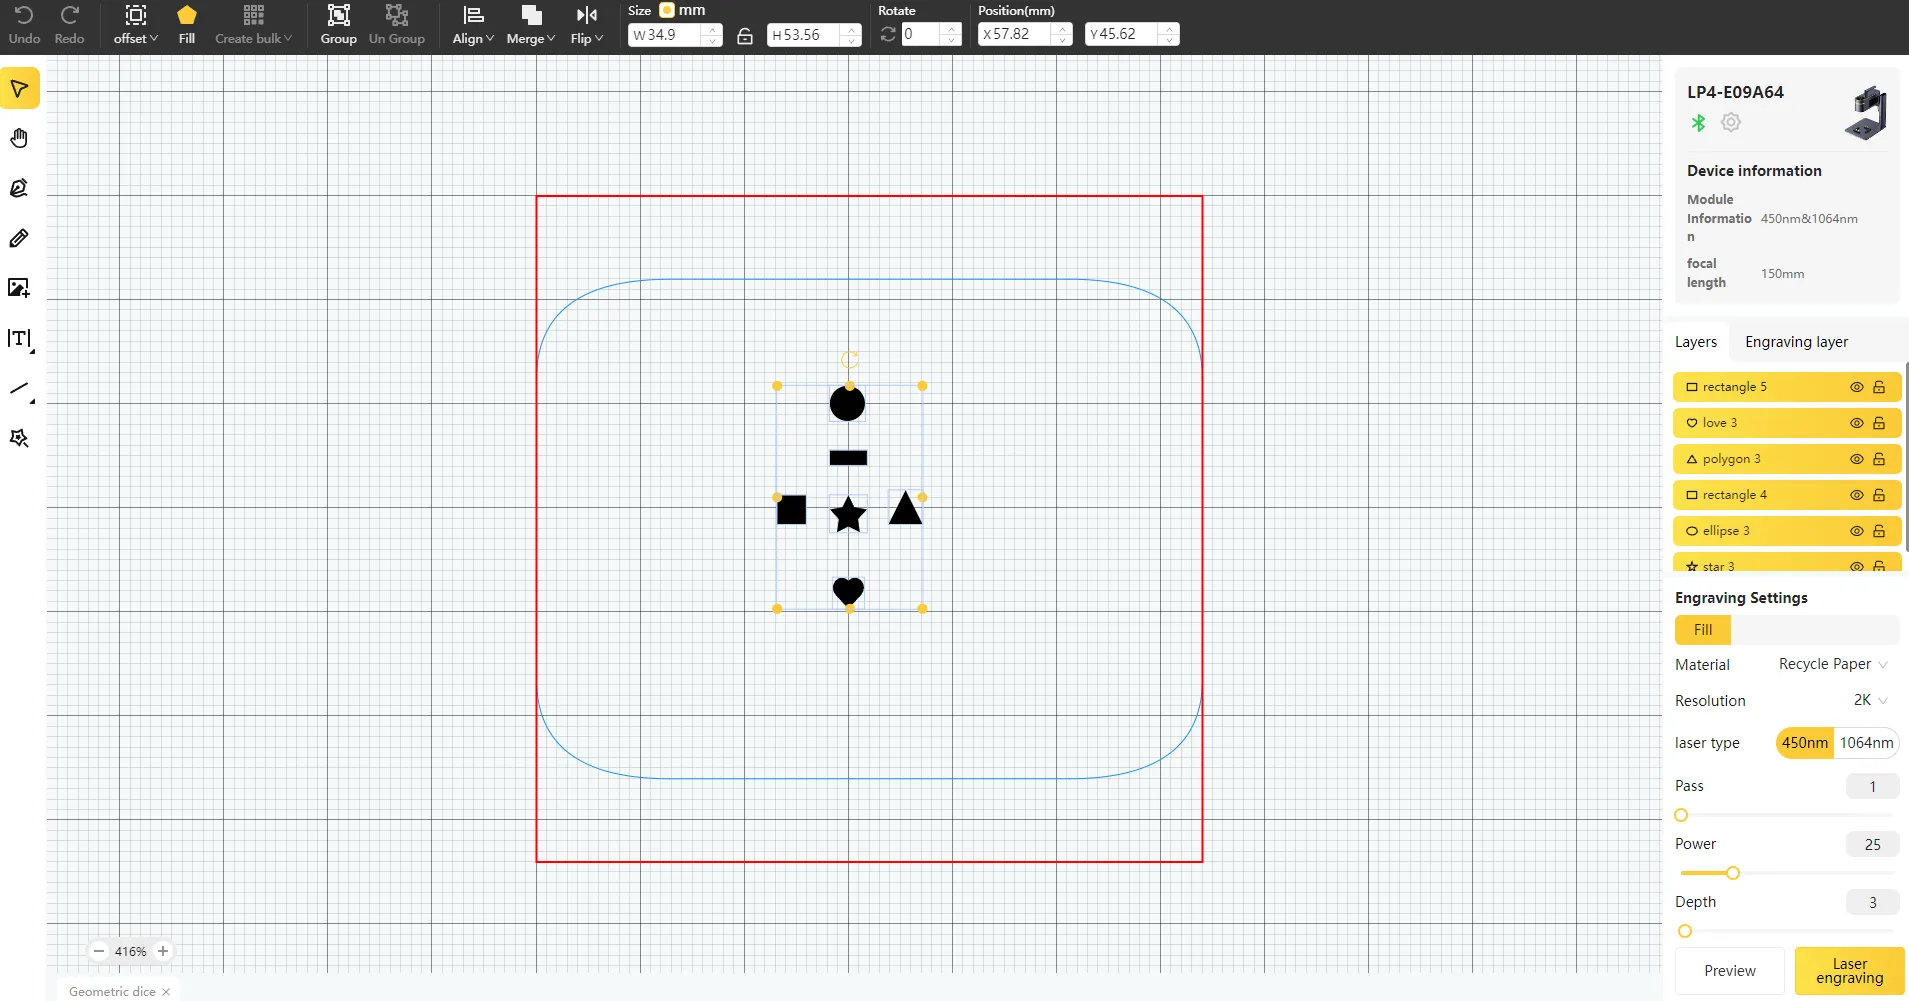Select the arrow selection tool
The width and height of the screenshot is (1909, 1001).
pos(19,89)
